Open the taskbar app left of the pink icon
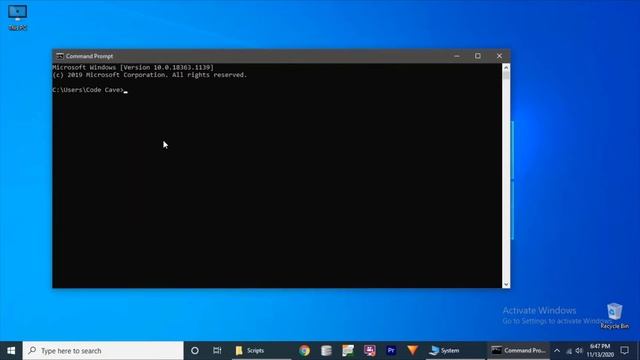This screenshot has width=640, height=360. pos(348,351)
